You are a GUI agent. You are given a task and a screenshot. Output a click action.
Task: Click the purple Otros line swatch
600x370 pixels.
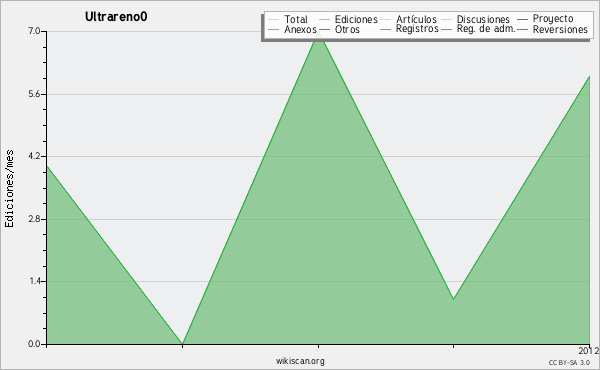(324, 29)
